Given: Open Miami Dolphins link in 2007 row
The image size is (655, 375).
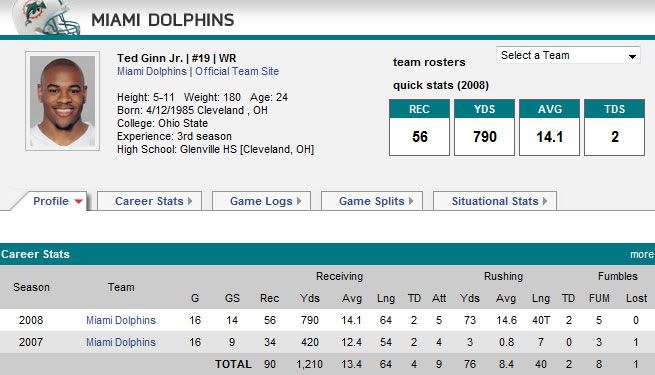Looking at the screenshot, I should (x=121, y=342).
